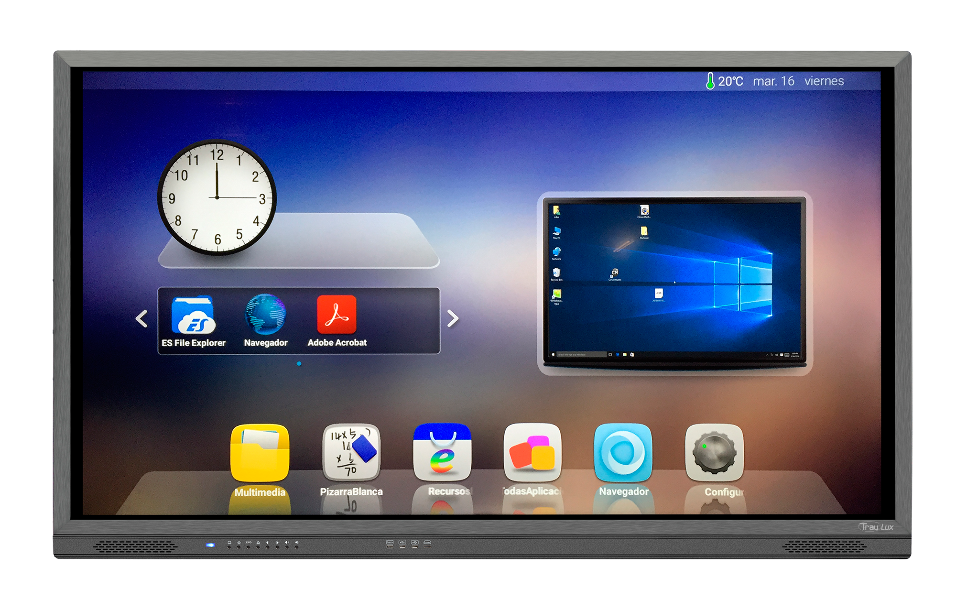956x600 pixels.
Task: Launch blue Navegador app in dock
Action: point(623,453)
